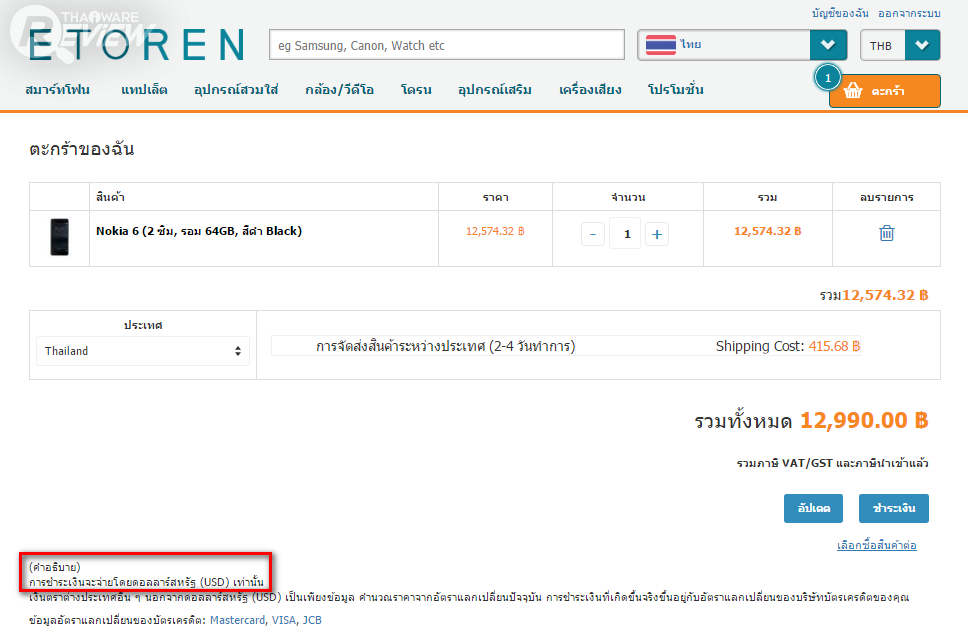This screenshot has width=968, height=637.
Task: Click the Nokia 6 product name
Action: click(199, 231)
